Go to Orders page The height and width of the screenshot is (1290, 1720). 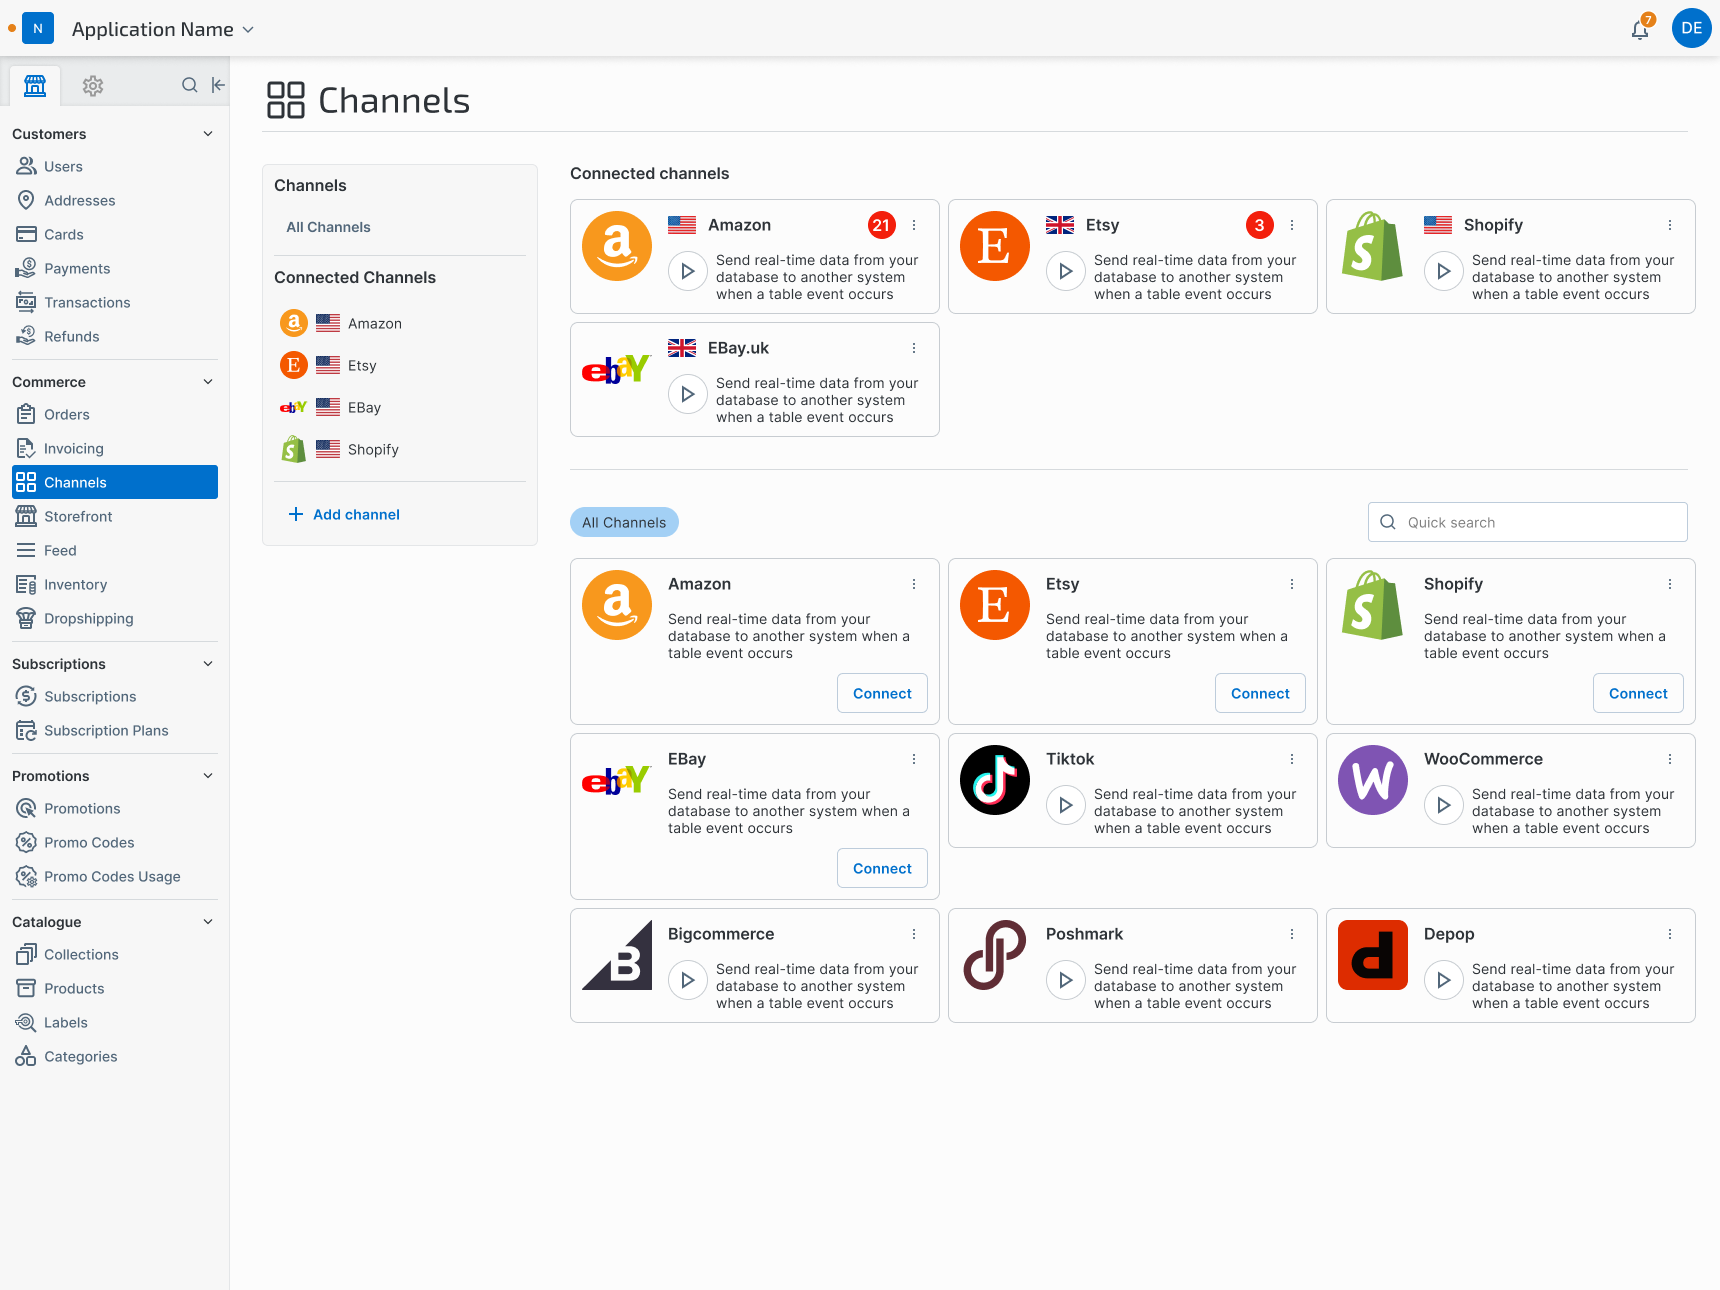[115, 415]
